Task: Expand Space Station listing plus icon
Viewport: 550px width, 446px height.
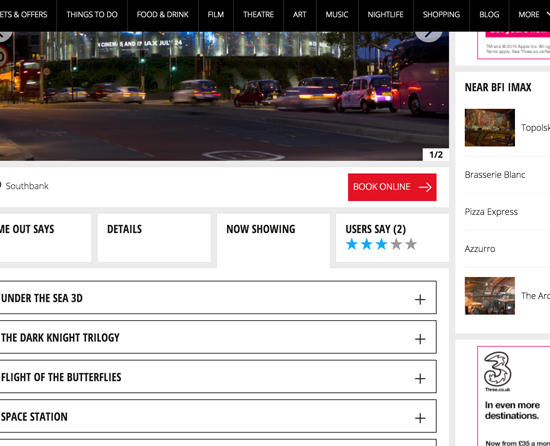Action: click(x=420, y=418)
